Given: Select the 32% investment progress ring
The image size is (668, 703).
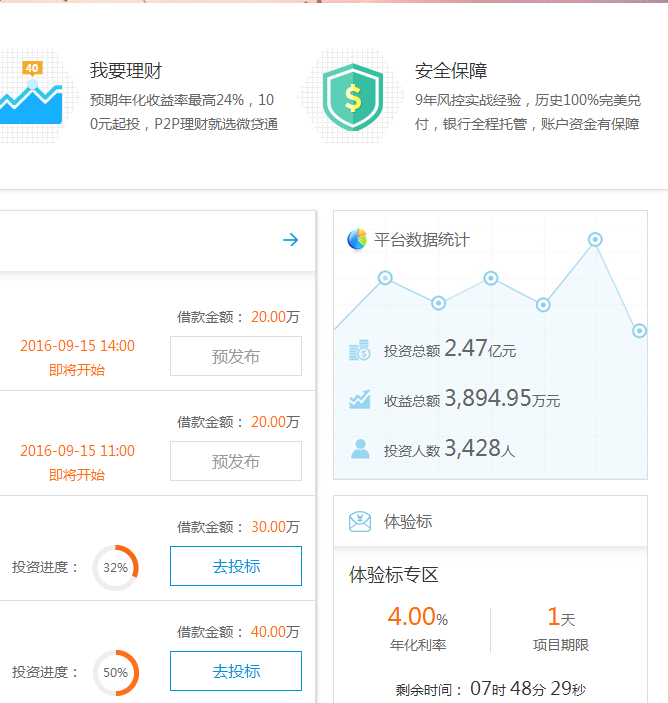Looking at the screenshot, I should [115, 567].
